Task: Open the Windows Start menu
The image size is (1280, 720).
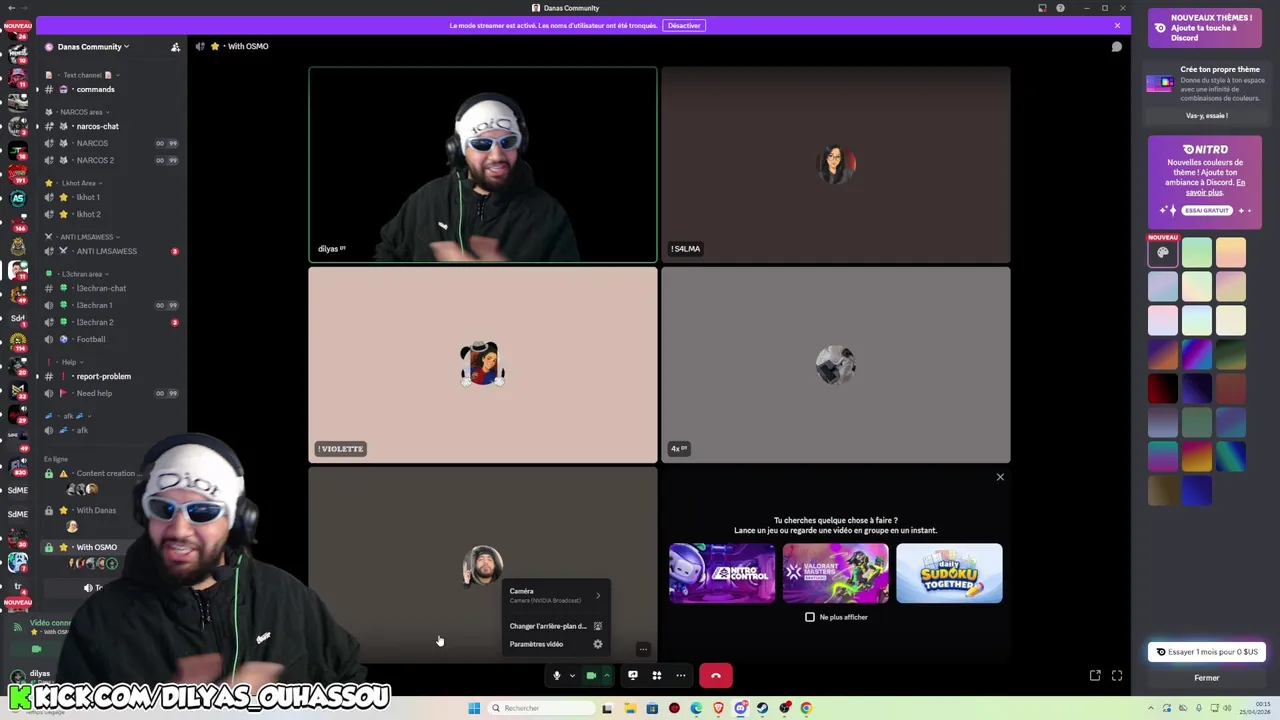Action: click(x=474, y=708)
